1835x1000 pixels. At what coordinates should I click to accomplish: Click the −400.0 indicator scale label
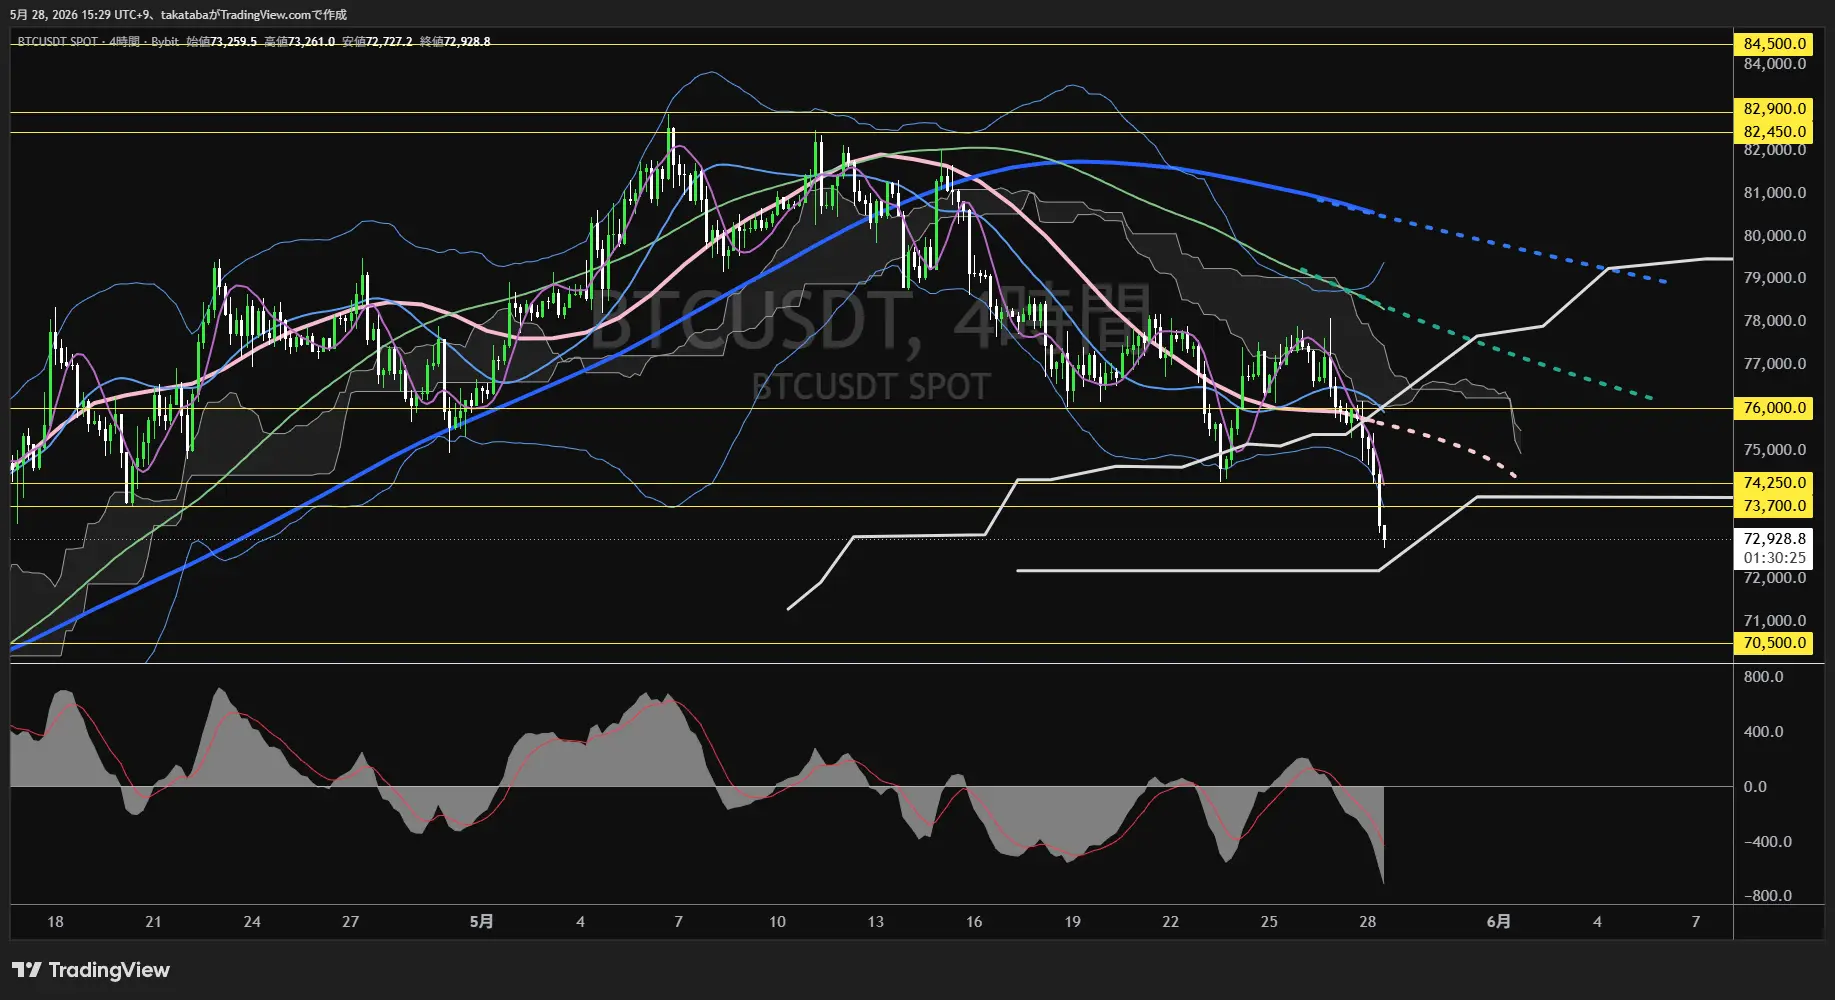point(1768,842)
